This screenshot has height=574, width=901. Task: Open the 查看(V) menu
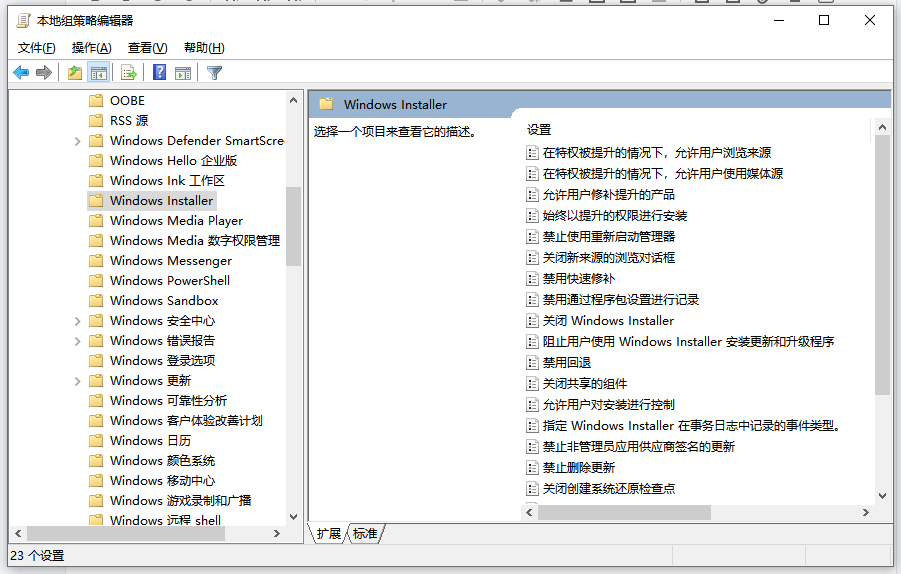coord(148,48)
